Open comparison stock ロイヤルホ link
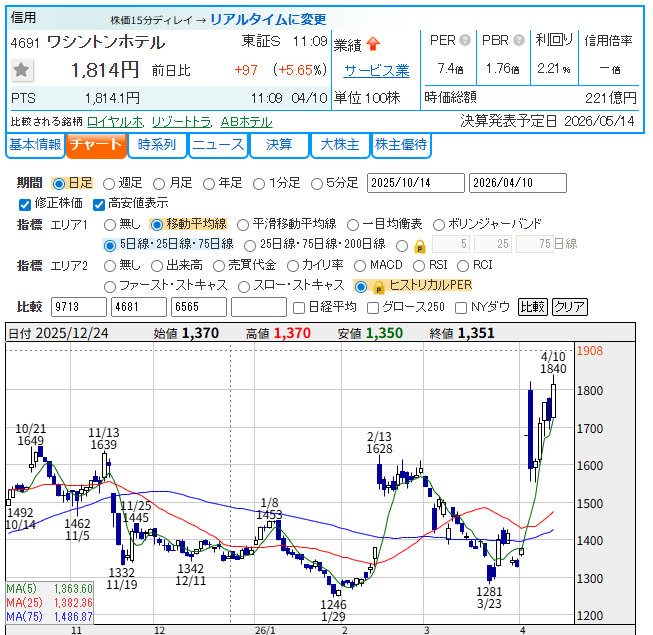The width and height of the screenshot is (653, 635). (115, 122)
